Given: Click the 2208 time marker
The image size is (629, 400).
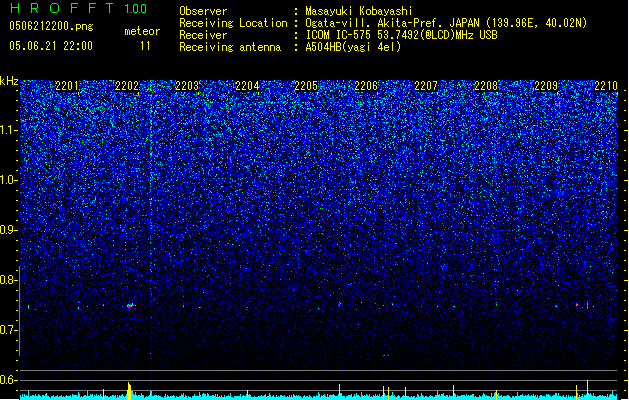Looking at the screenshot, I should click(x=486, y=86).
